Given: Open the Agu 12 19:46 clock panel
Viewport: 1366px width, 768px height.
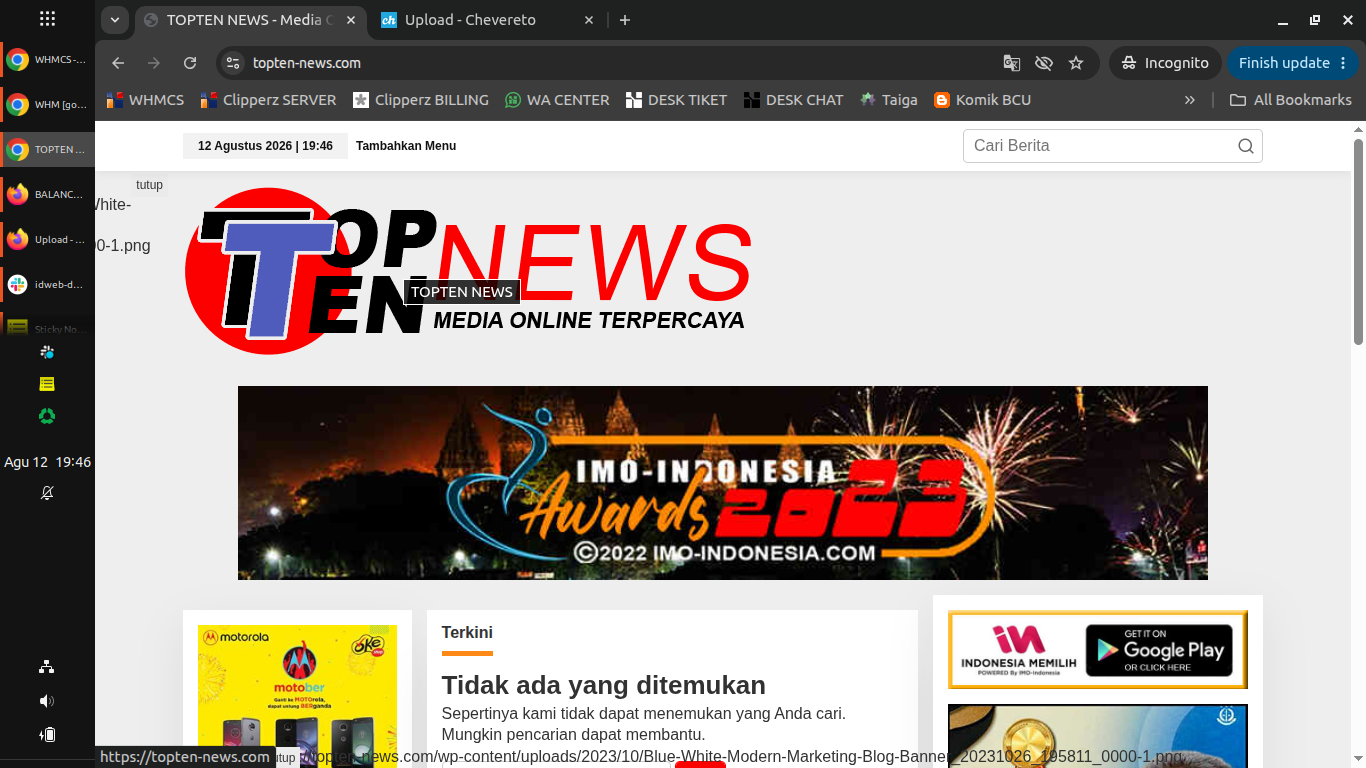Looking at the screenshot, I should coord(47,462).
